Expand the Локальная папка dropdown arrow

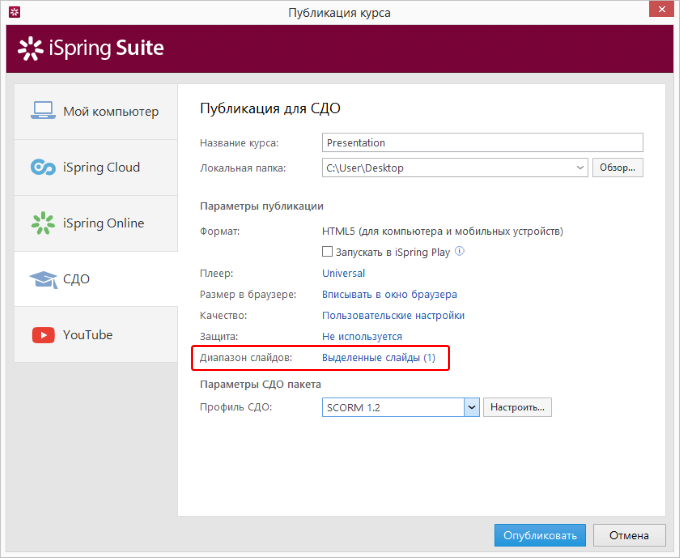580,168
